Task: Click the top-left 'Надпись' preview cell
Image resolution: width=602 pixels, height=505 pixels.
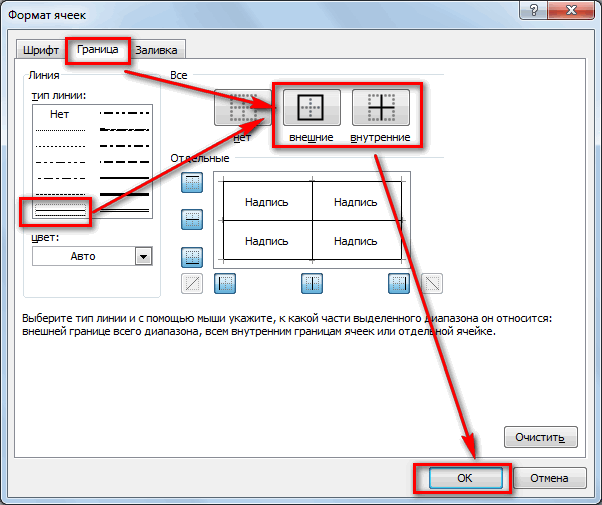Action: tap(267, 202)
